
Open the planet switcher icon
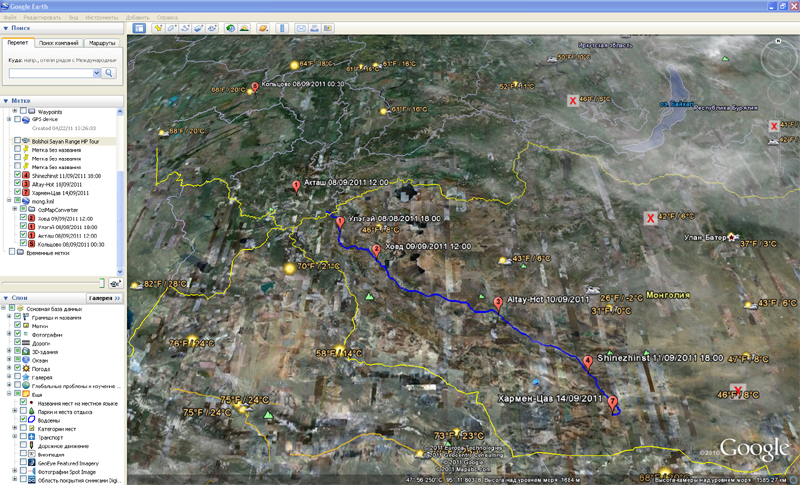(263, 28)
